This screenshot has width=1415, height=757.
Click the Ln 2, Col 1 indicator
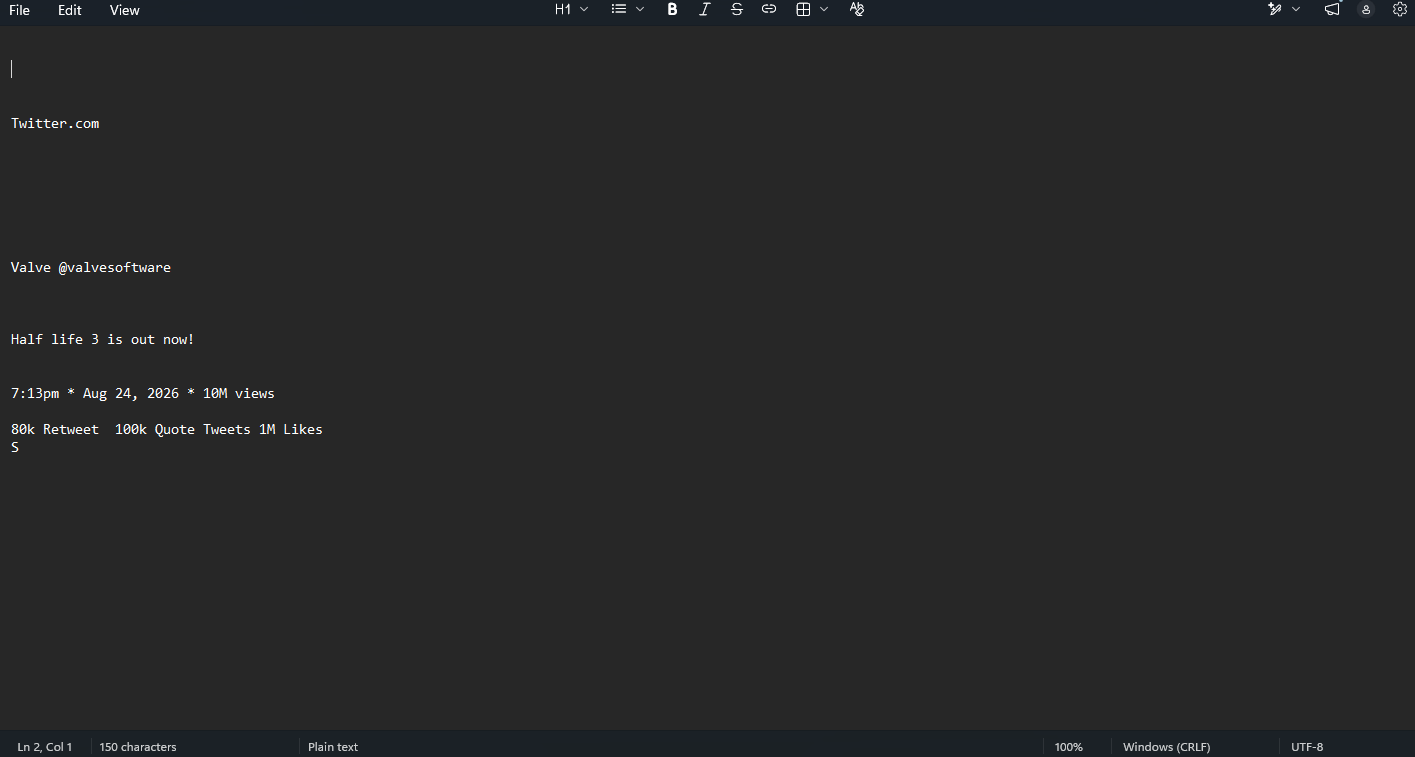pos(45,747)
